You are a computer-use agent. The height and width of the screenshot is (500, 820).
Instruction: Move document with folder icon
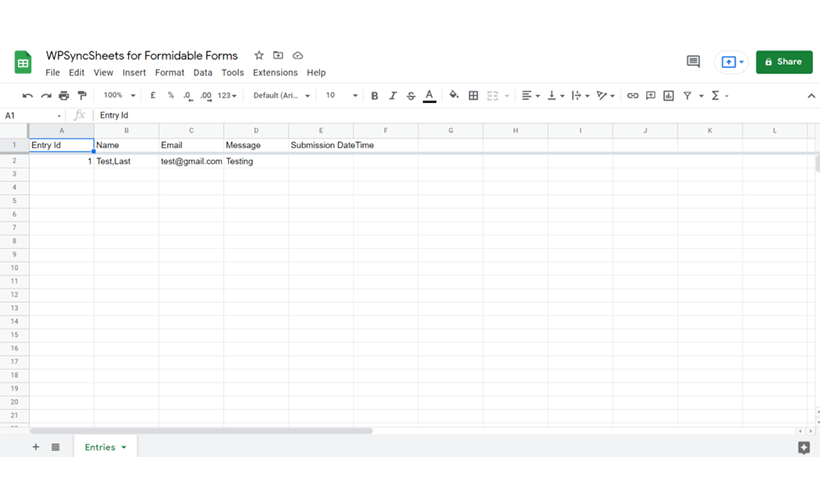[278, 55]
